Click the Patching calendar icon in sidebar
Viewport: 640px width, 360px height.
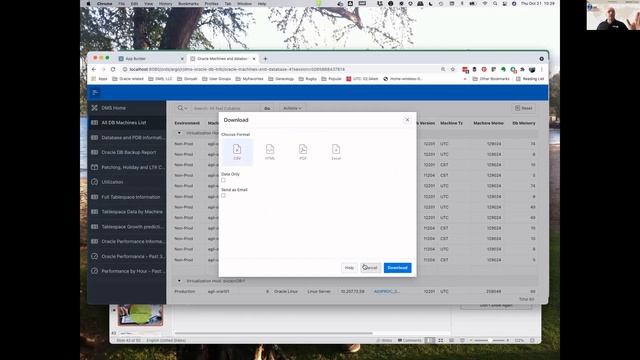[x=95, y=167]
